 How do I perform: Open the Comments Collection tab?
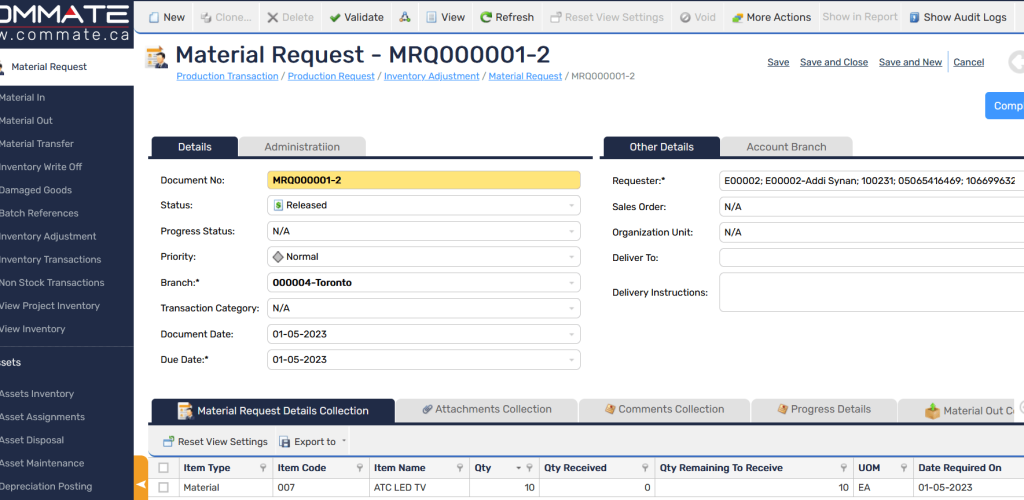coord(664,410)
